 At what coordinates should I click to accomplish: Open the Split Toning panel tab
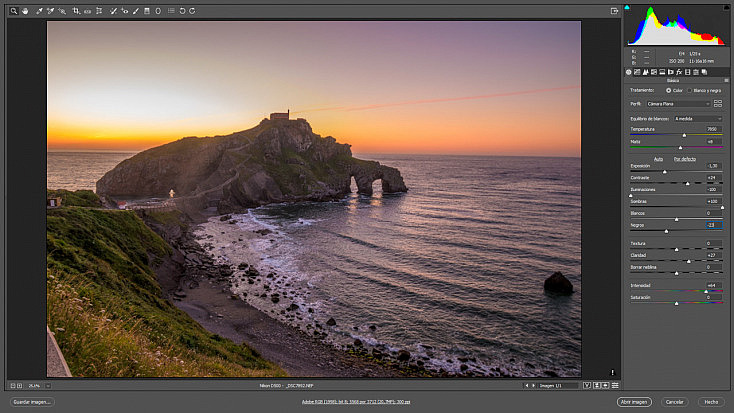click(662, 72)
